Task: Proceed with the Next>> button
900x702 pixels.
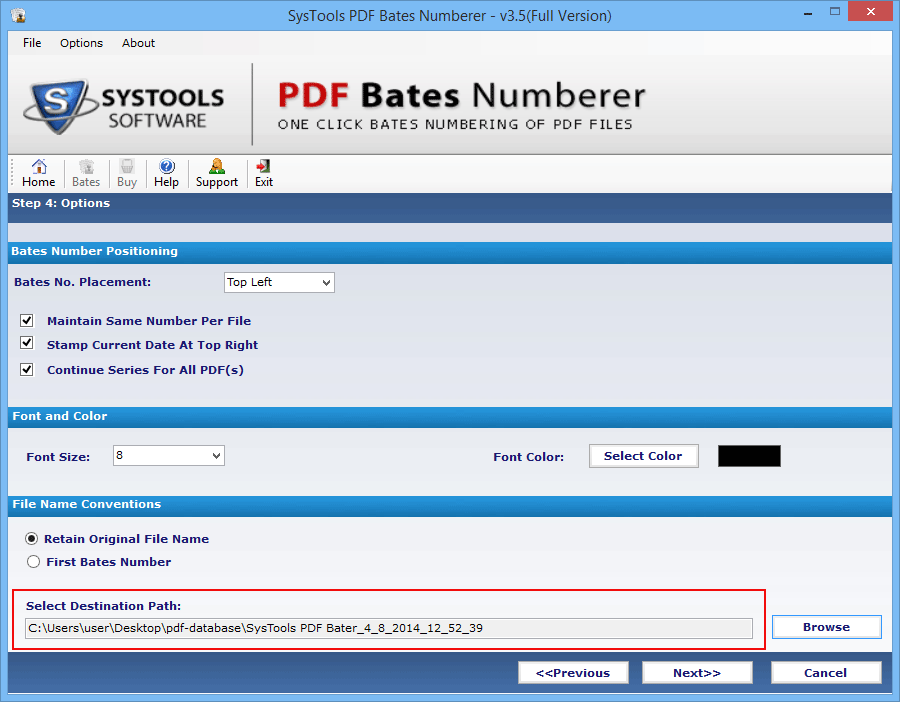Action: tap(697, 673)
